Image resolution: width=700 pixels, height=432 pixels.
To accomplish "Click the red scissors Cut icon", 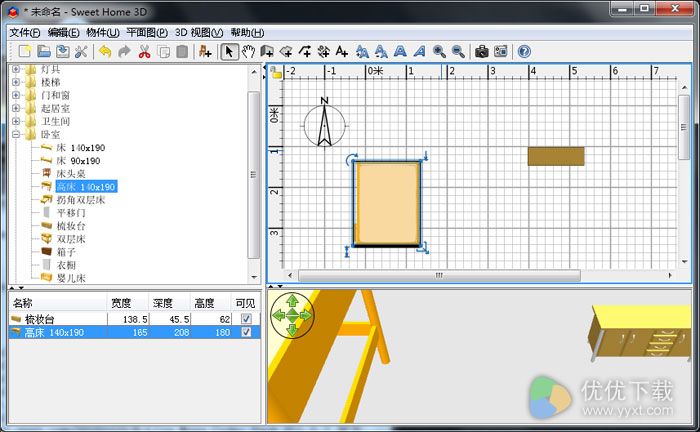I will point(144,52).
